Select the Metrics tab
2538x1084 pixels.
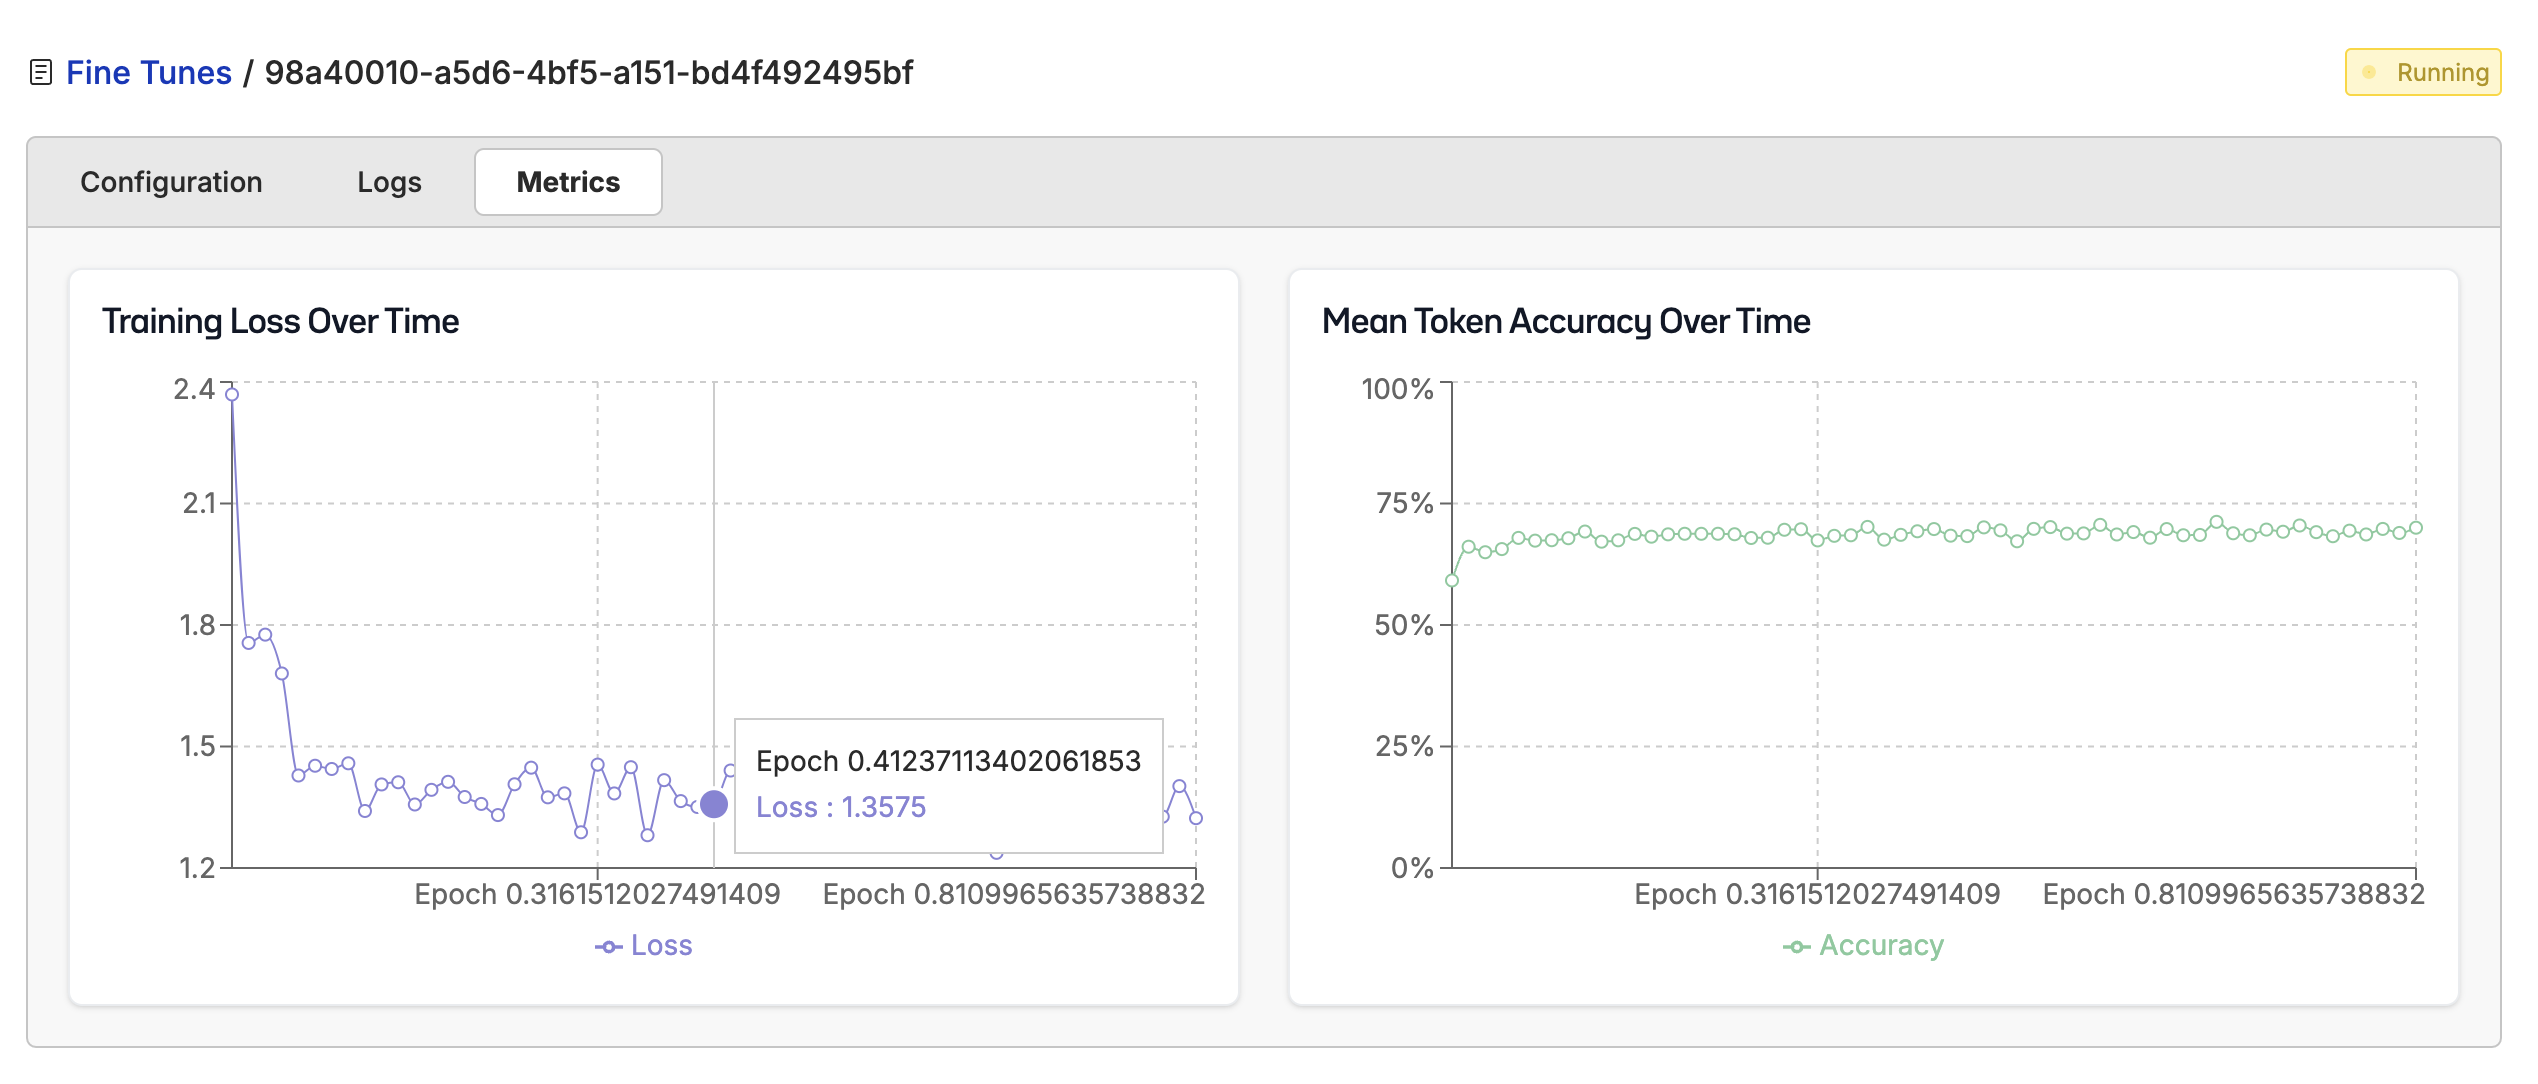(x=567, y=182)
